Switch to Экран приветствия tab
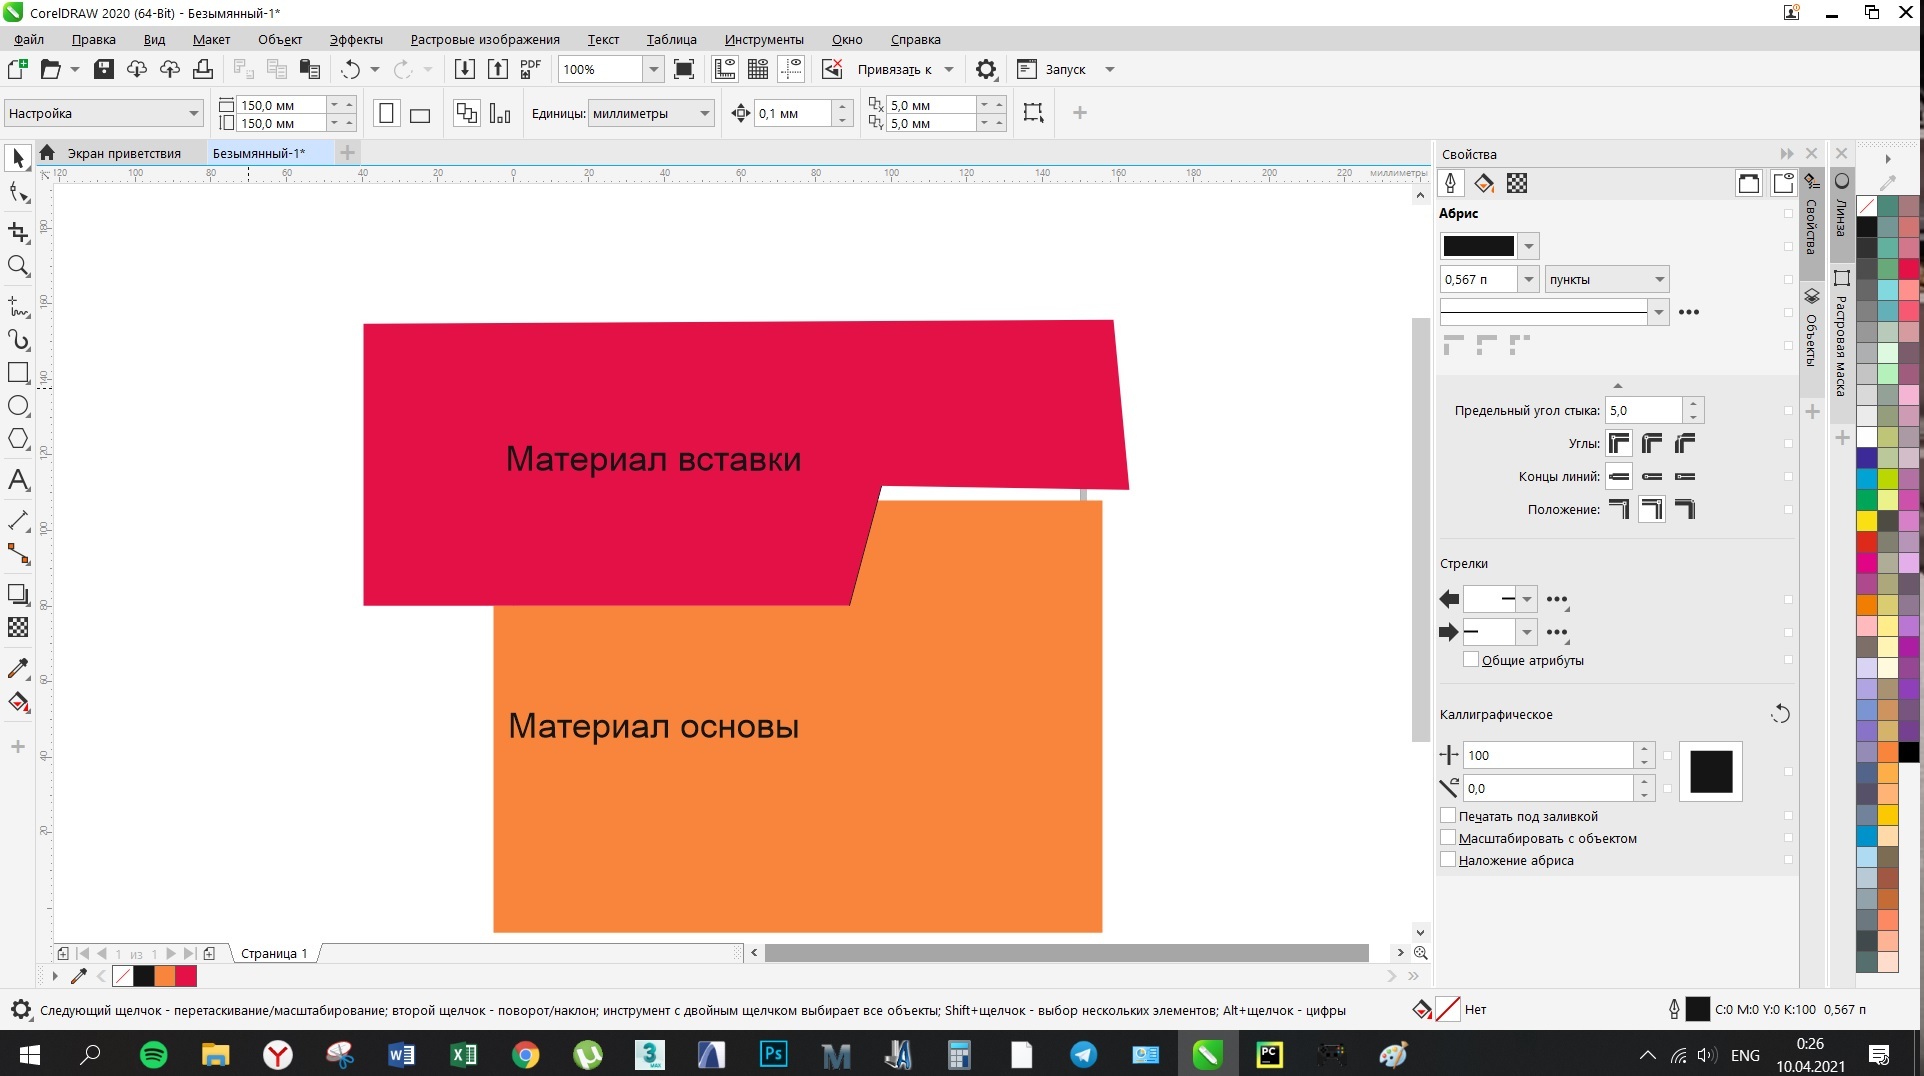 click(124, 153)
